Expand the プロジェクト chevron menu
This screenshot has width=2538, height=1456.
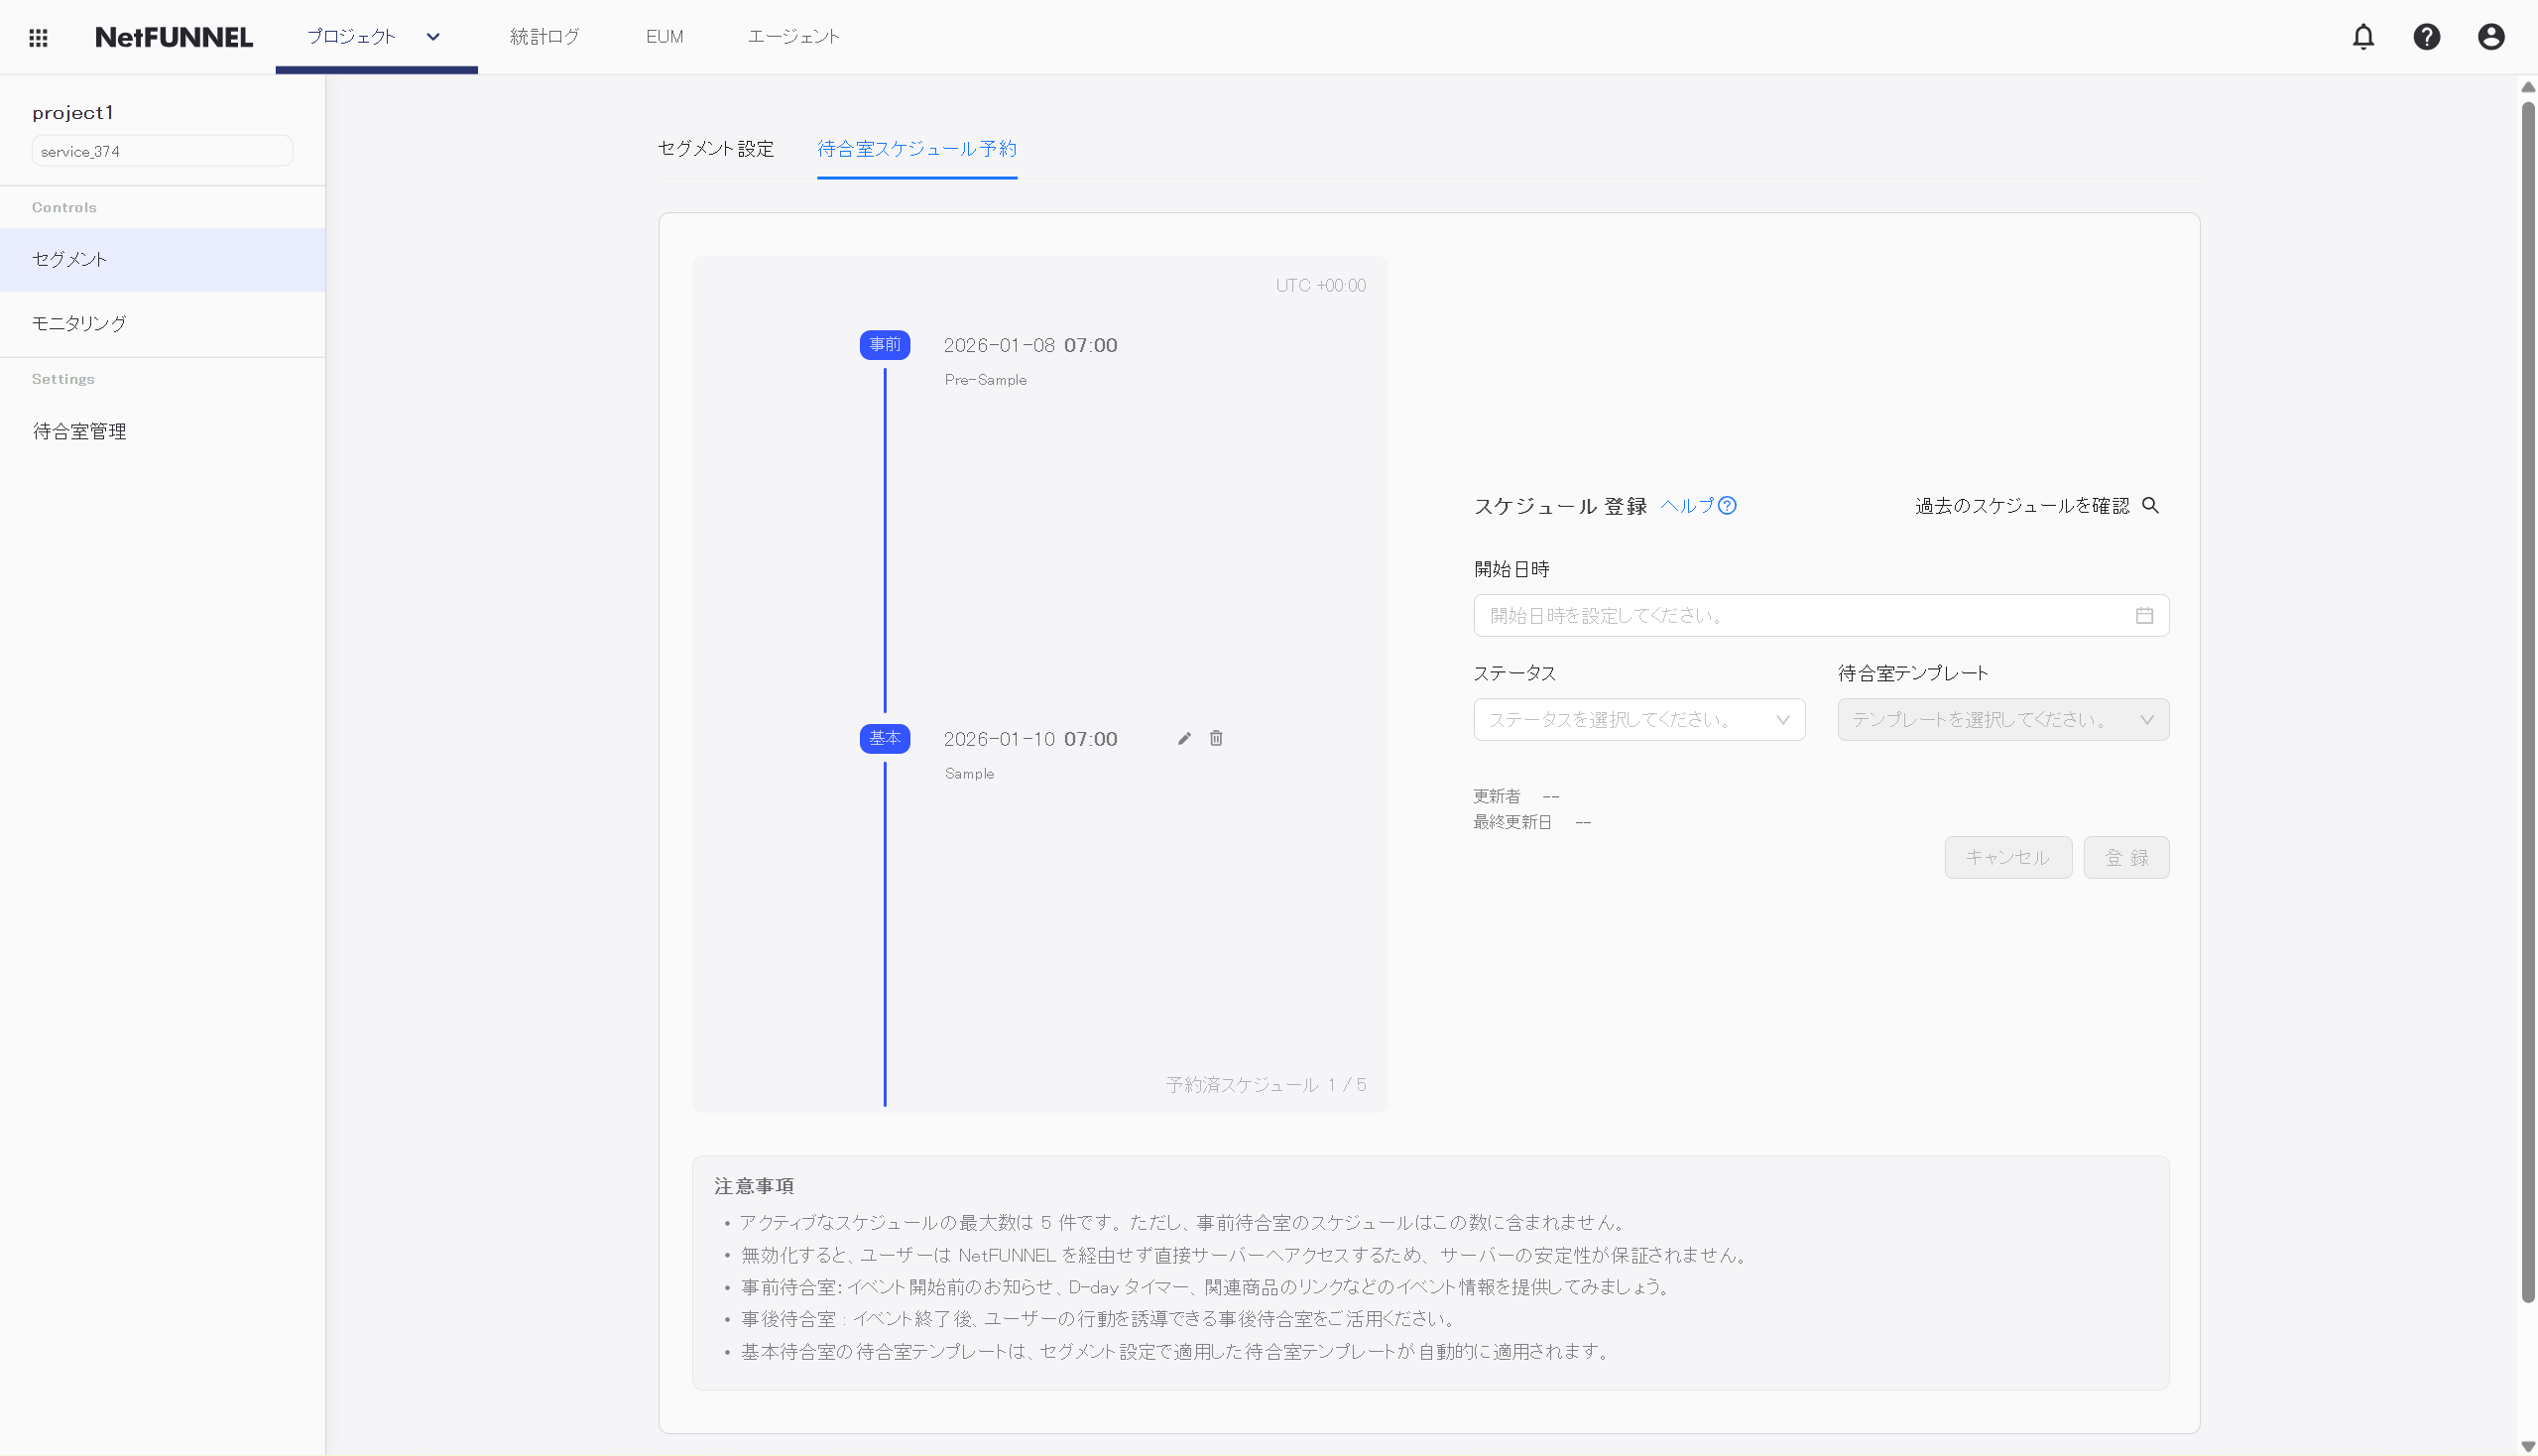pyautogui.click(x=432, y=36)
